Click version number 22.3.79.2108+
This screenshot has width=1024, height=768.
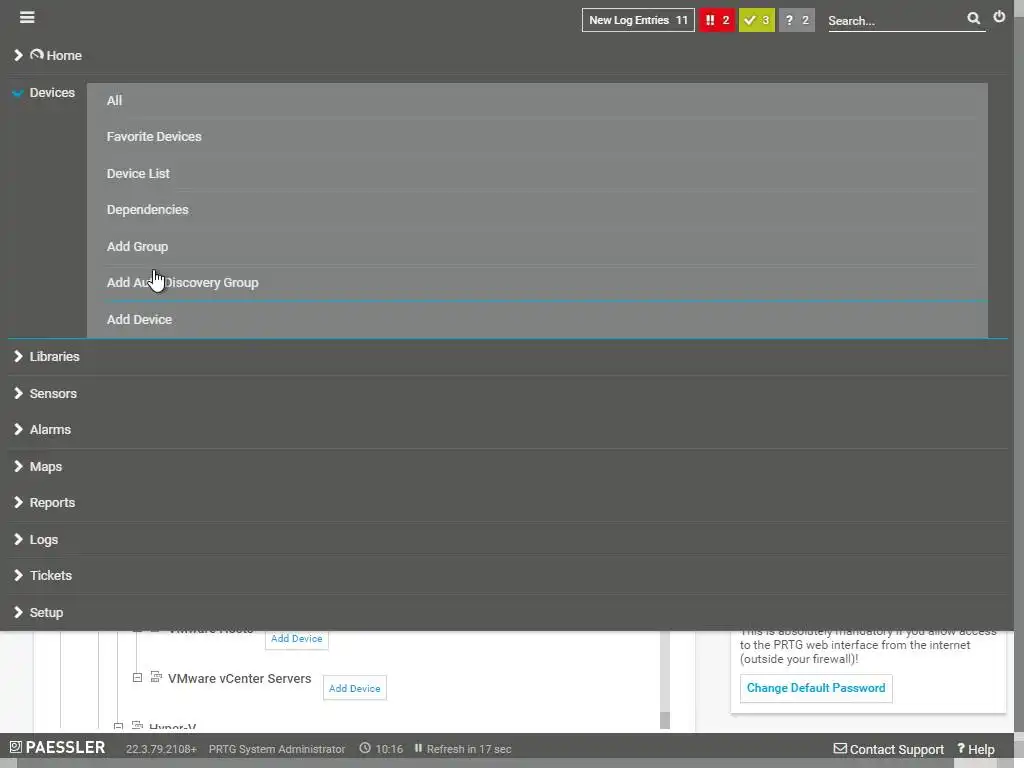point(161,749)
